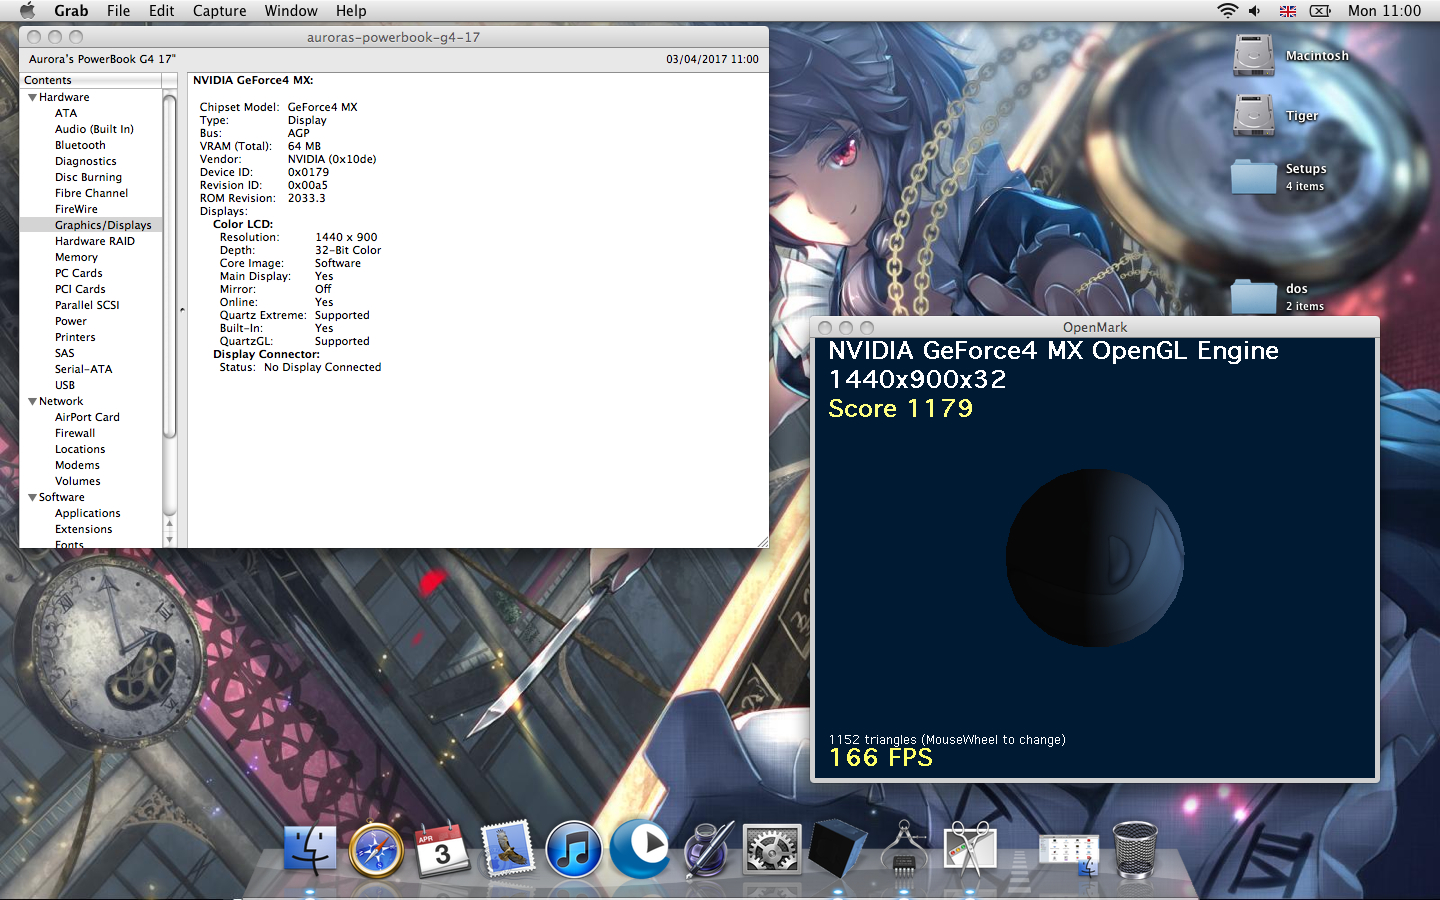
Task: Open the Finder window stack in Dock
Action: 1068,855
